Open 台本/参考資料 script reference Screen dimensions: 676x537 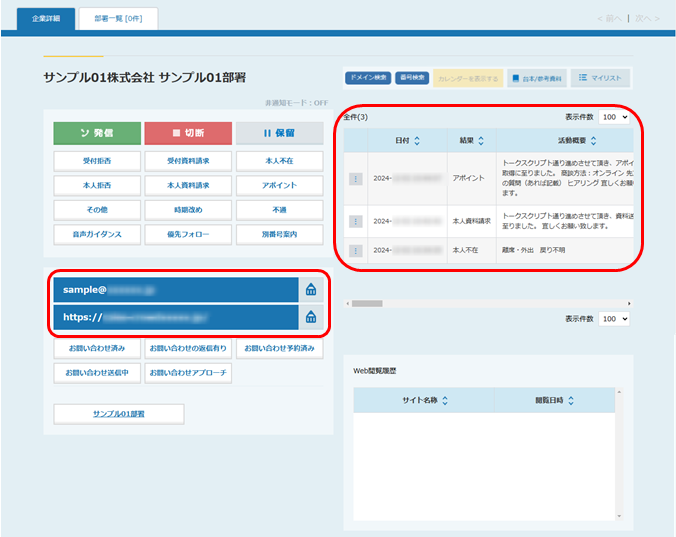point(536,77)
